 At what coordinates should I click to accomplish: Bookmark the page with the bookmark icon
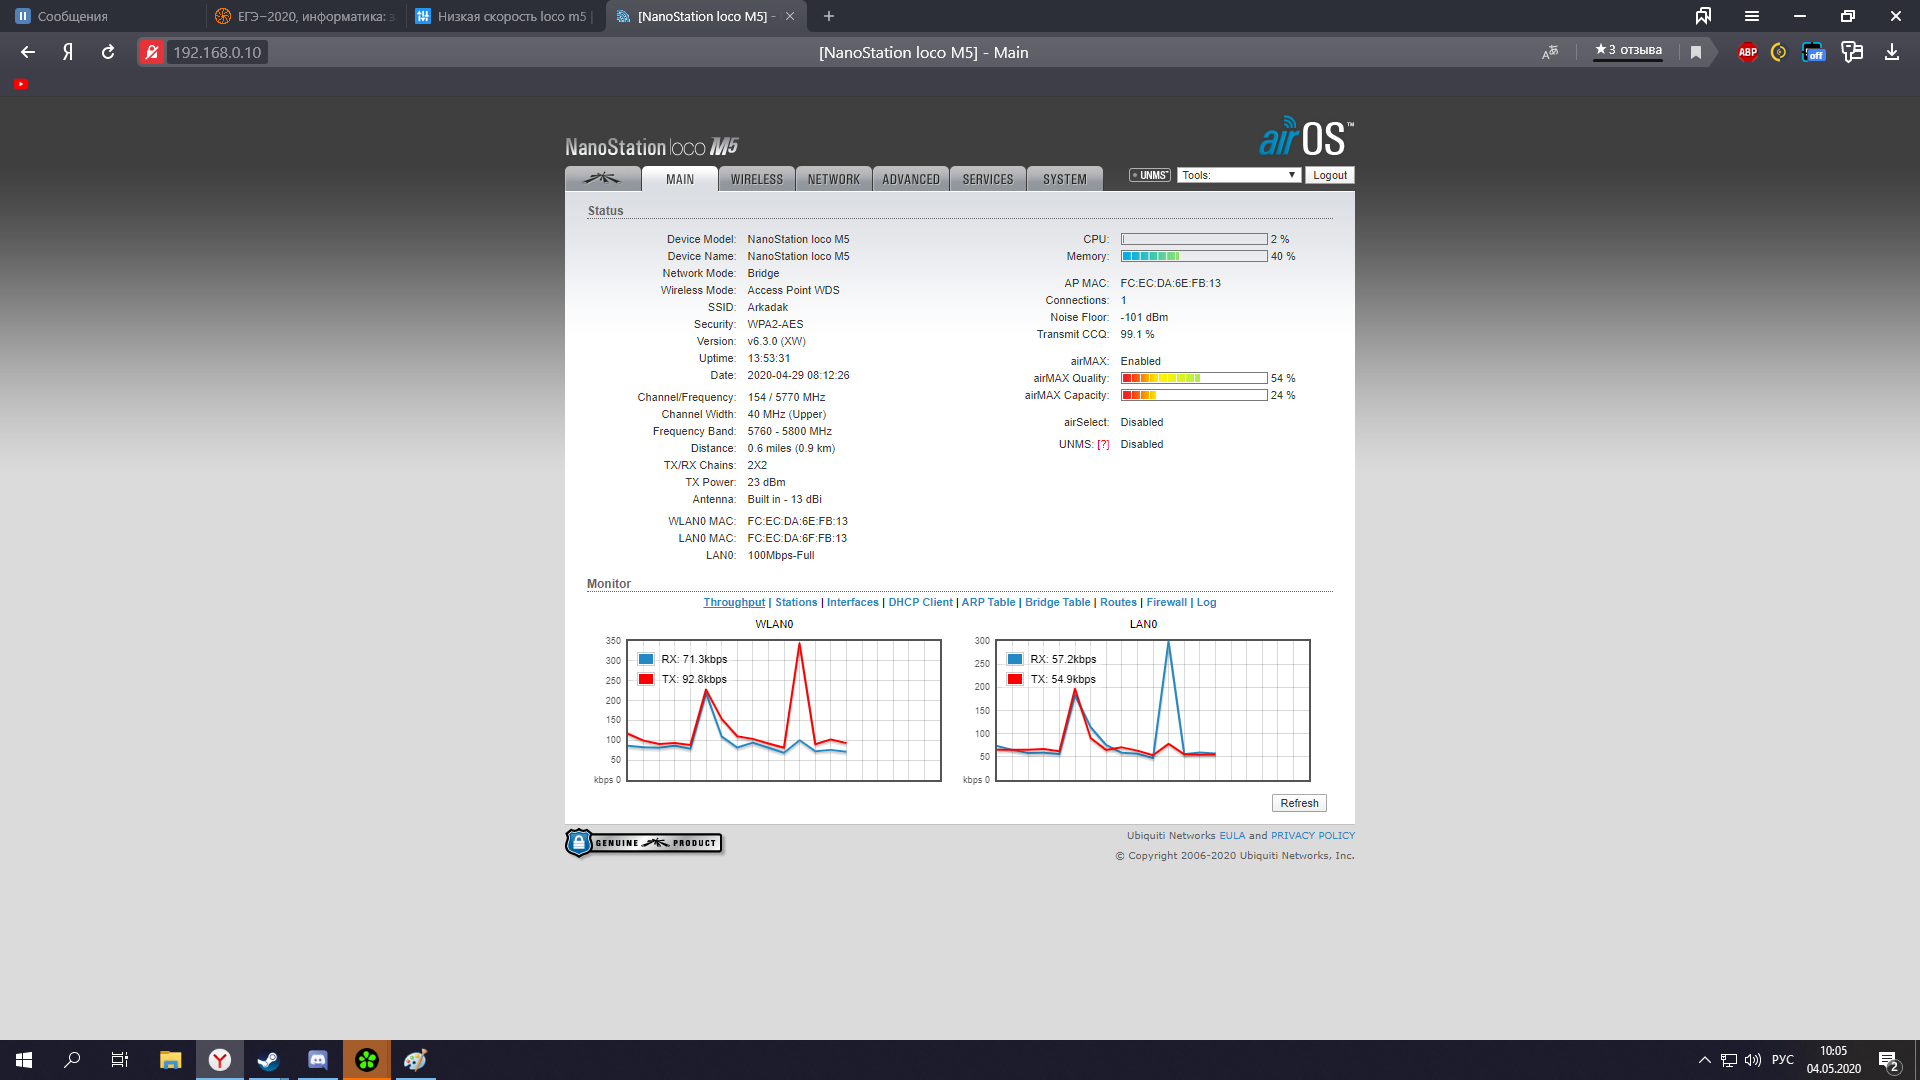(x=1696, y=52)
